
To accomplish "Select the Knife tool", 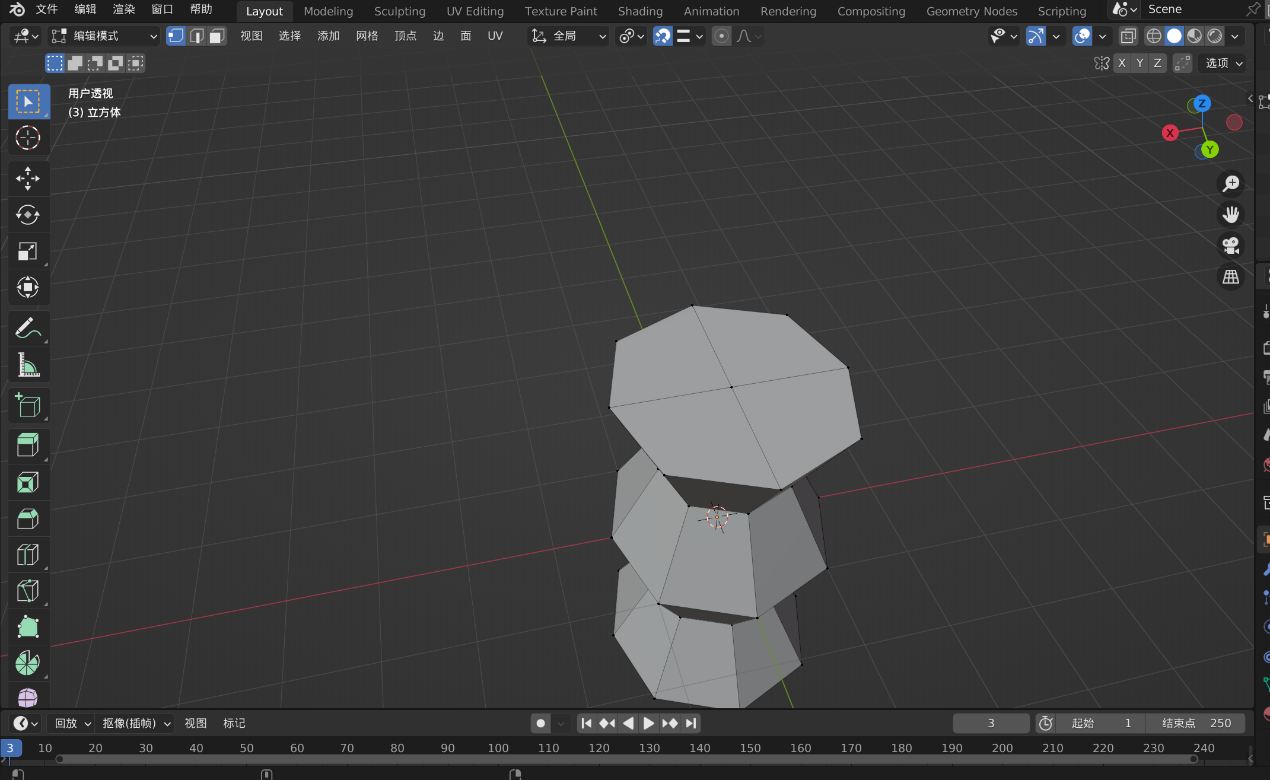I will pos(28,591).
